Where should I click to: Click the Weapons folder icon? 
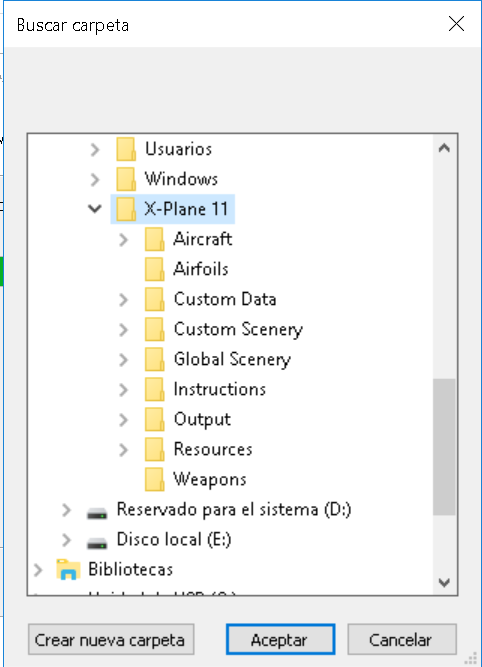pos(154,479)
